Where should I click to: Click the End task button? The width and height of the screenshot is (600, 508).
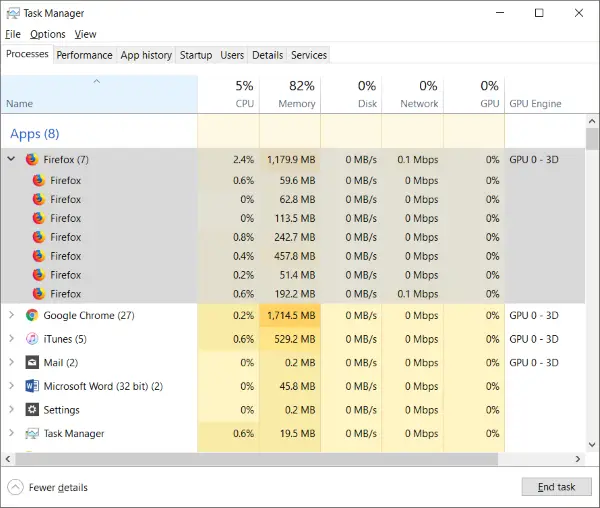tap(556, 487)
